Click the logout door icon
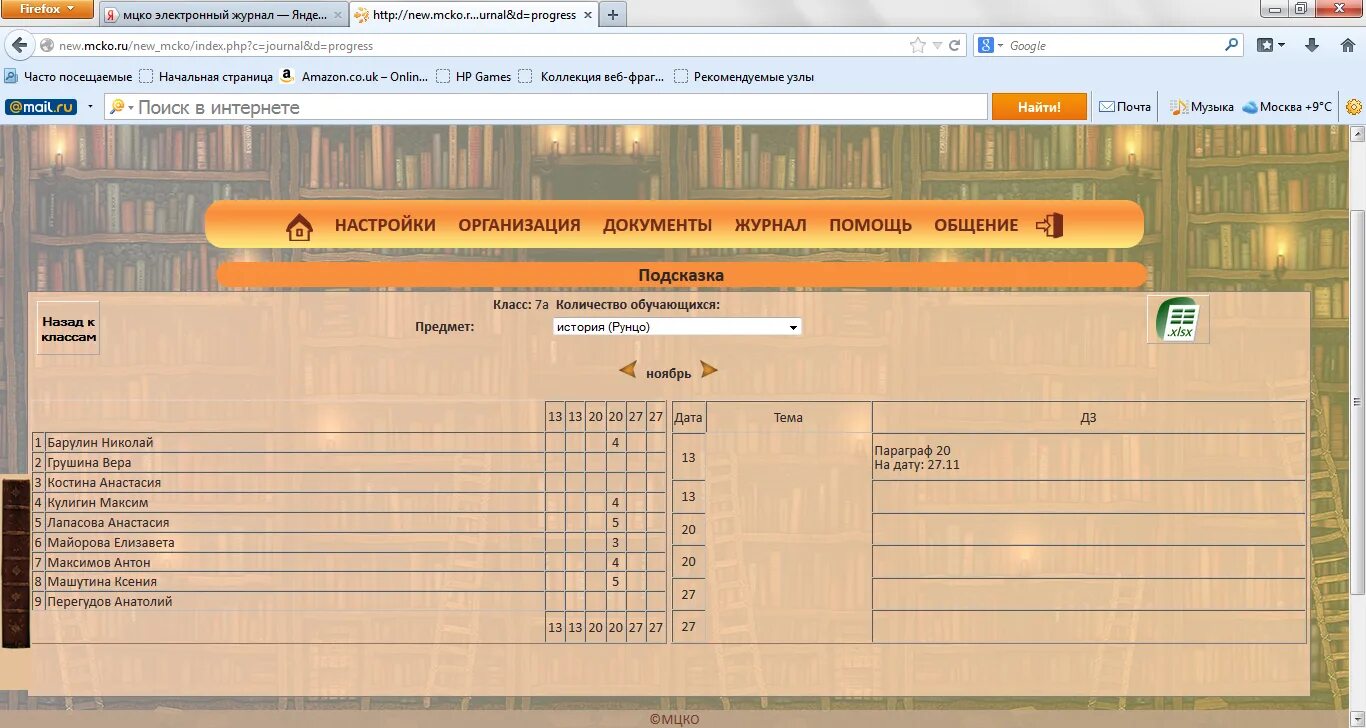1366x728 pixels. coord(1050,226)
